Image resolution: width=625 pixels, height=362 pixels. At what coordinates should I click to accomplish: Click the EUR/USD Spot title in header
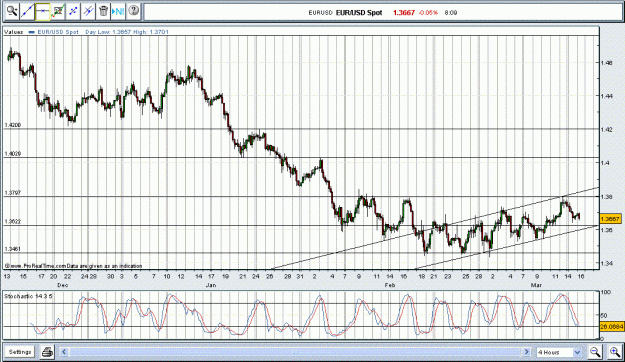point(359,13)
